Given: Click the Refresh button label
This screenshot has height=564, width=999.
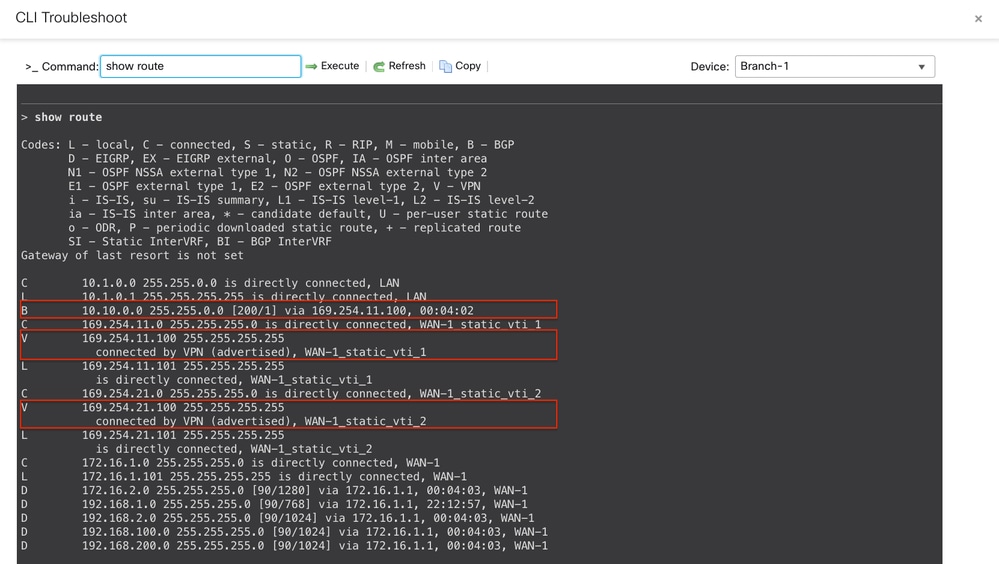Looking at the screenshot, I should click(406, 66).
